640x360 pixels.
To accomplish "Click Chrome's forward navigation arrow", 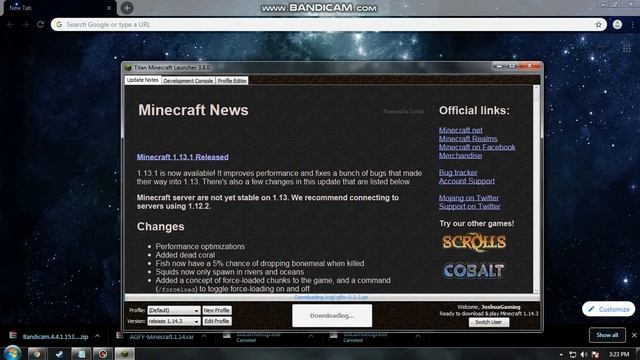I will pos(26,24).
